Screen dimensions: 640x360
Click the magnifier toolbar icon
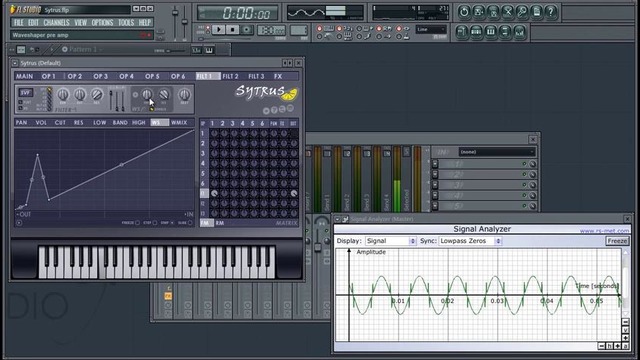(522, 12)
